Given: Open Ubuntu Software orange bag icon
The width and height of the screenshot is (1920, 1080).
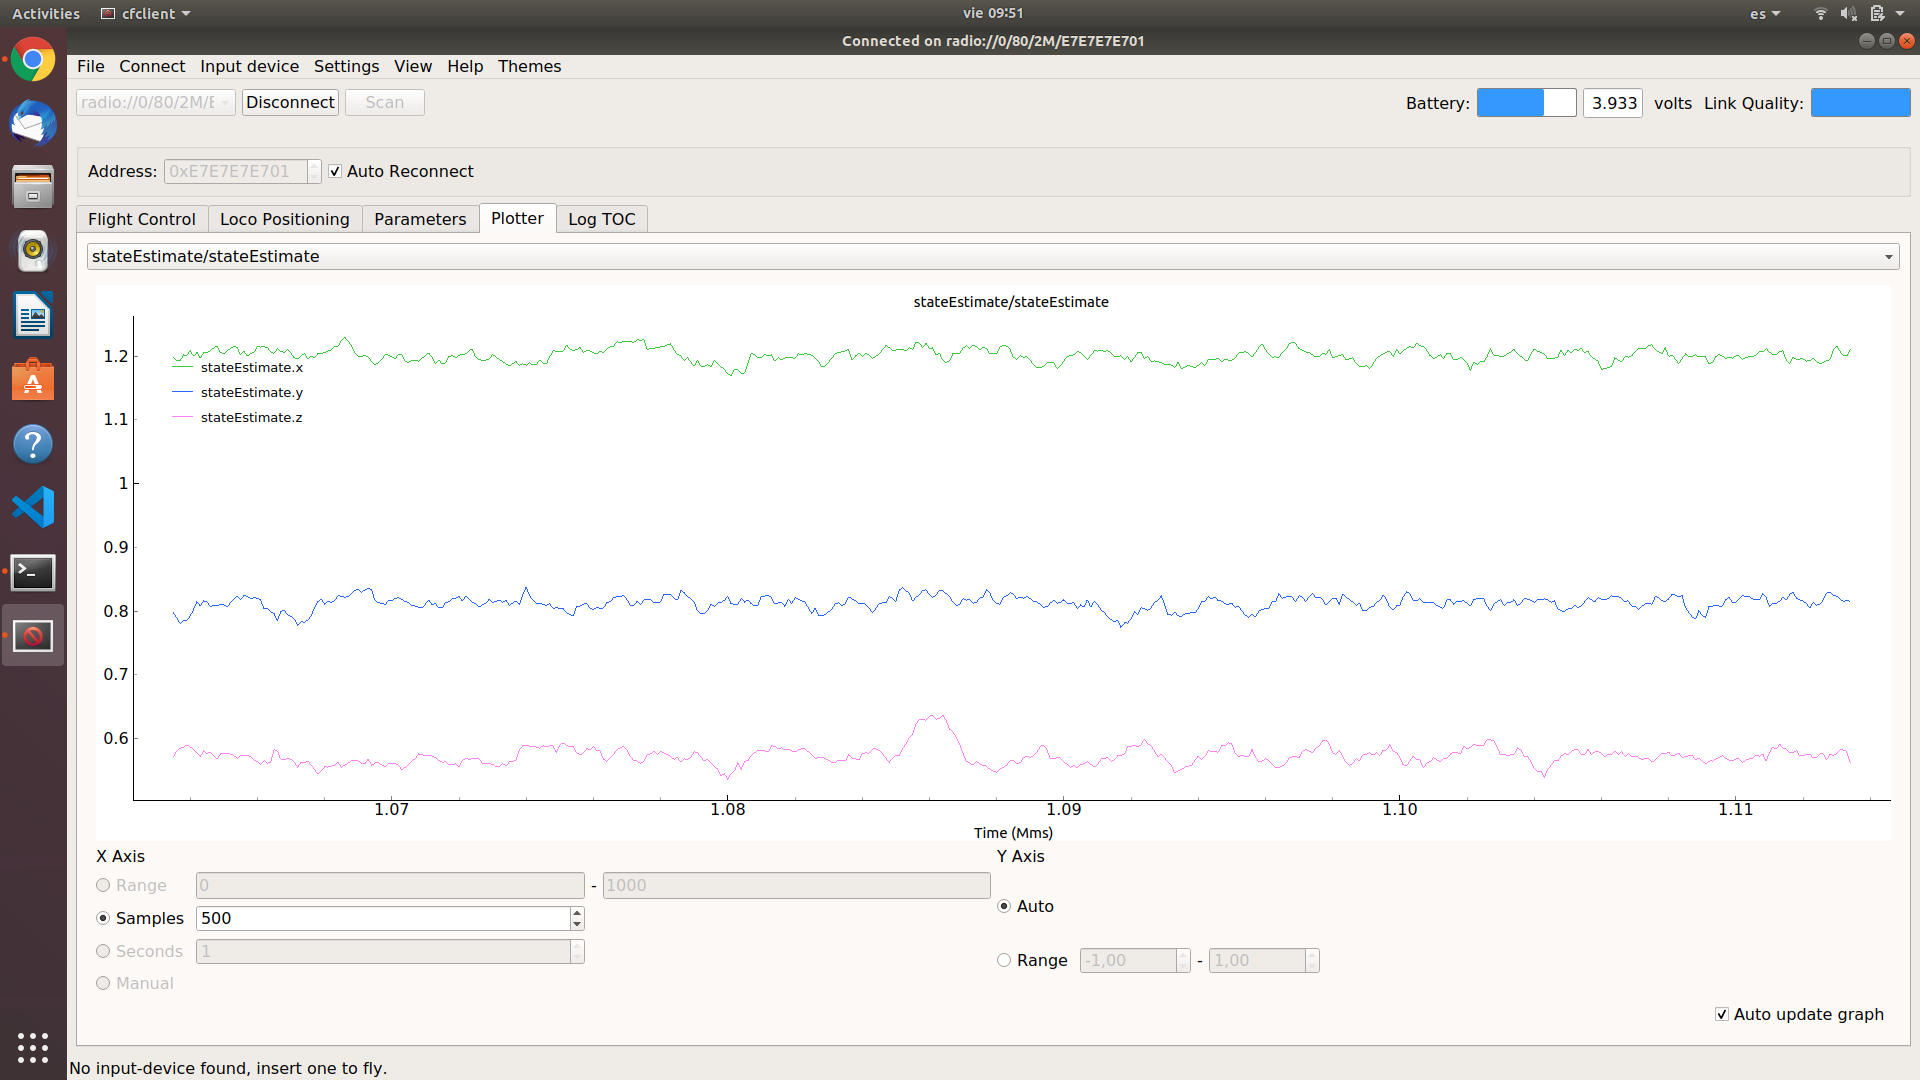Looking at the screenshot, I should coord(33,380).
